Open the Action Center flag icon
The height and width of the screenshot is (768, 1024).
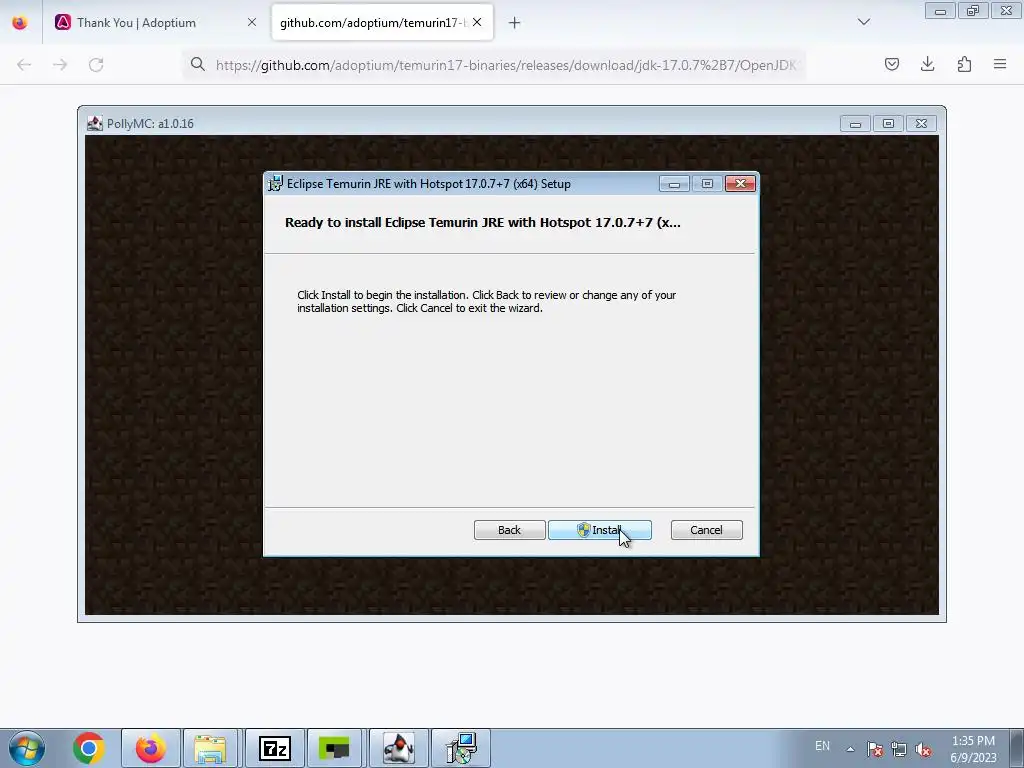[875, 749]
